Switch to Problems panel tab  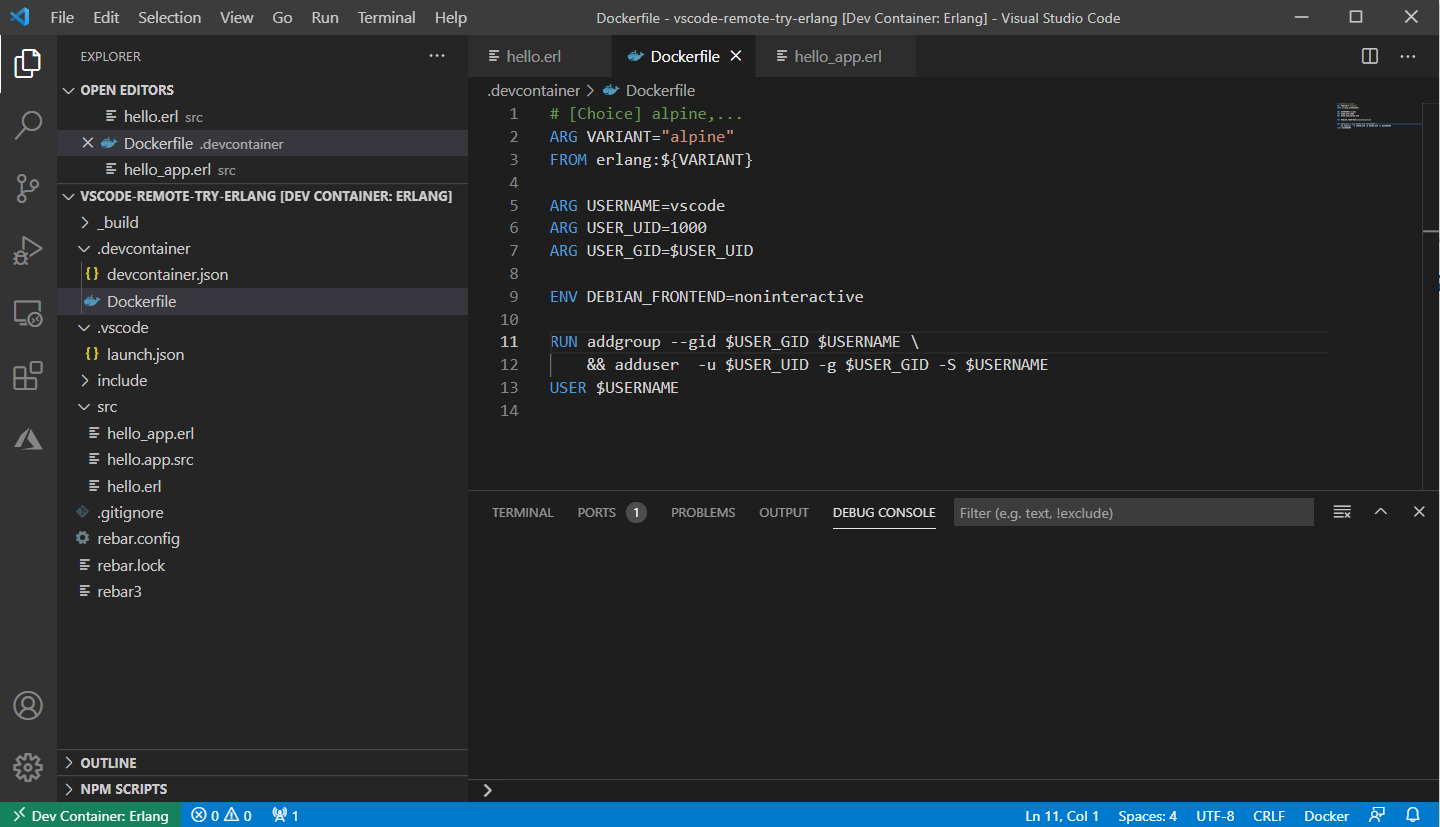703,512
